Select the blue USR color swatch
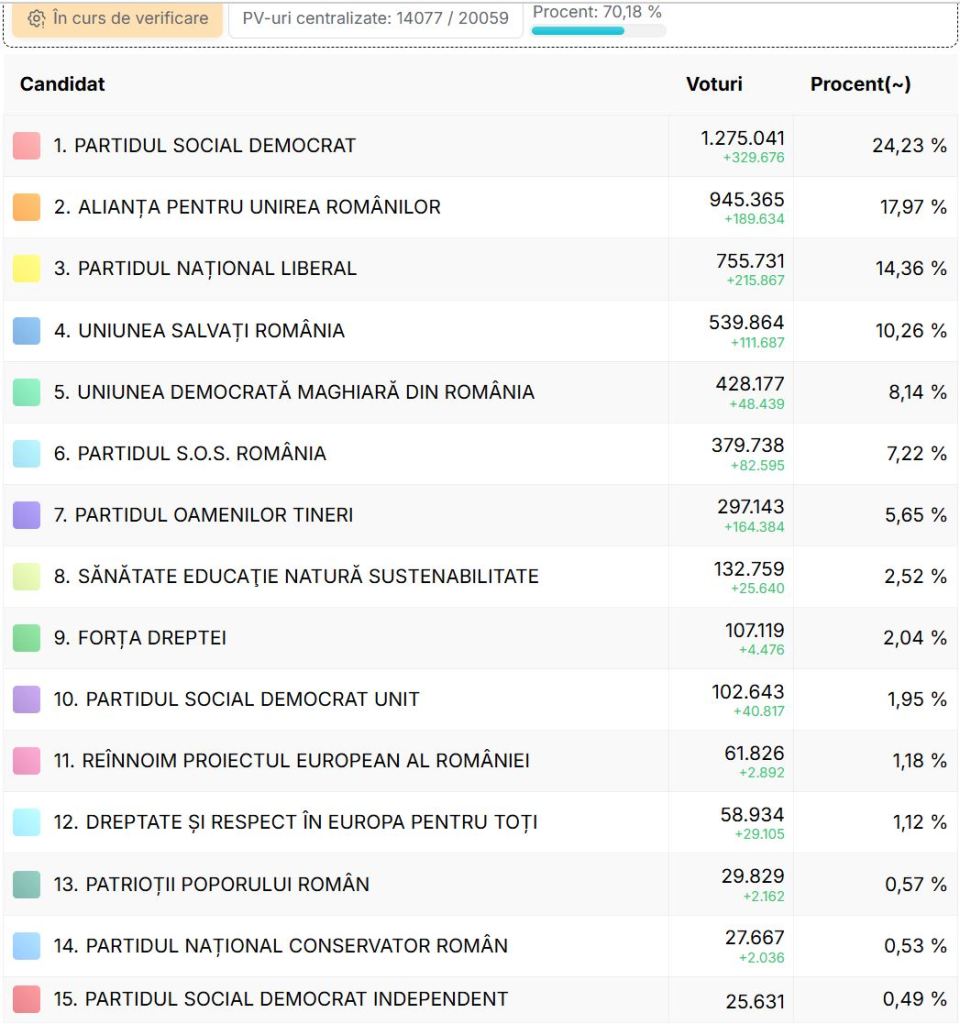Viewport: 960px width, 1024px height. (26, 330)
